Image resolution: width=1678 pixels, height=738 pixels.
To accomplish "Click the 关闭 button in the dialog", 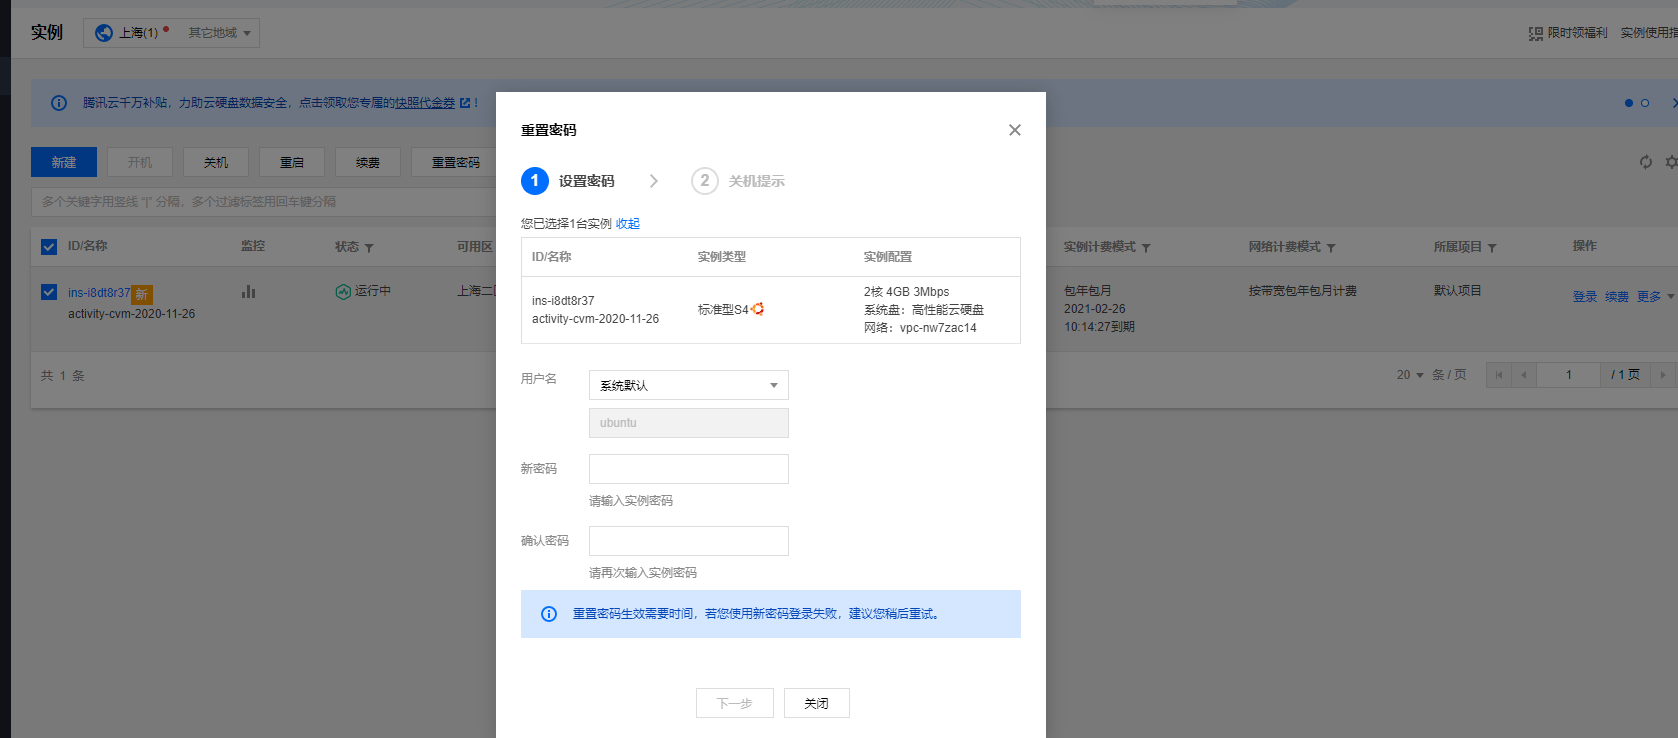I will 816,703.
